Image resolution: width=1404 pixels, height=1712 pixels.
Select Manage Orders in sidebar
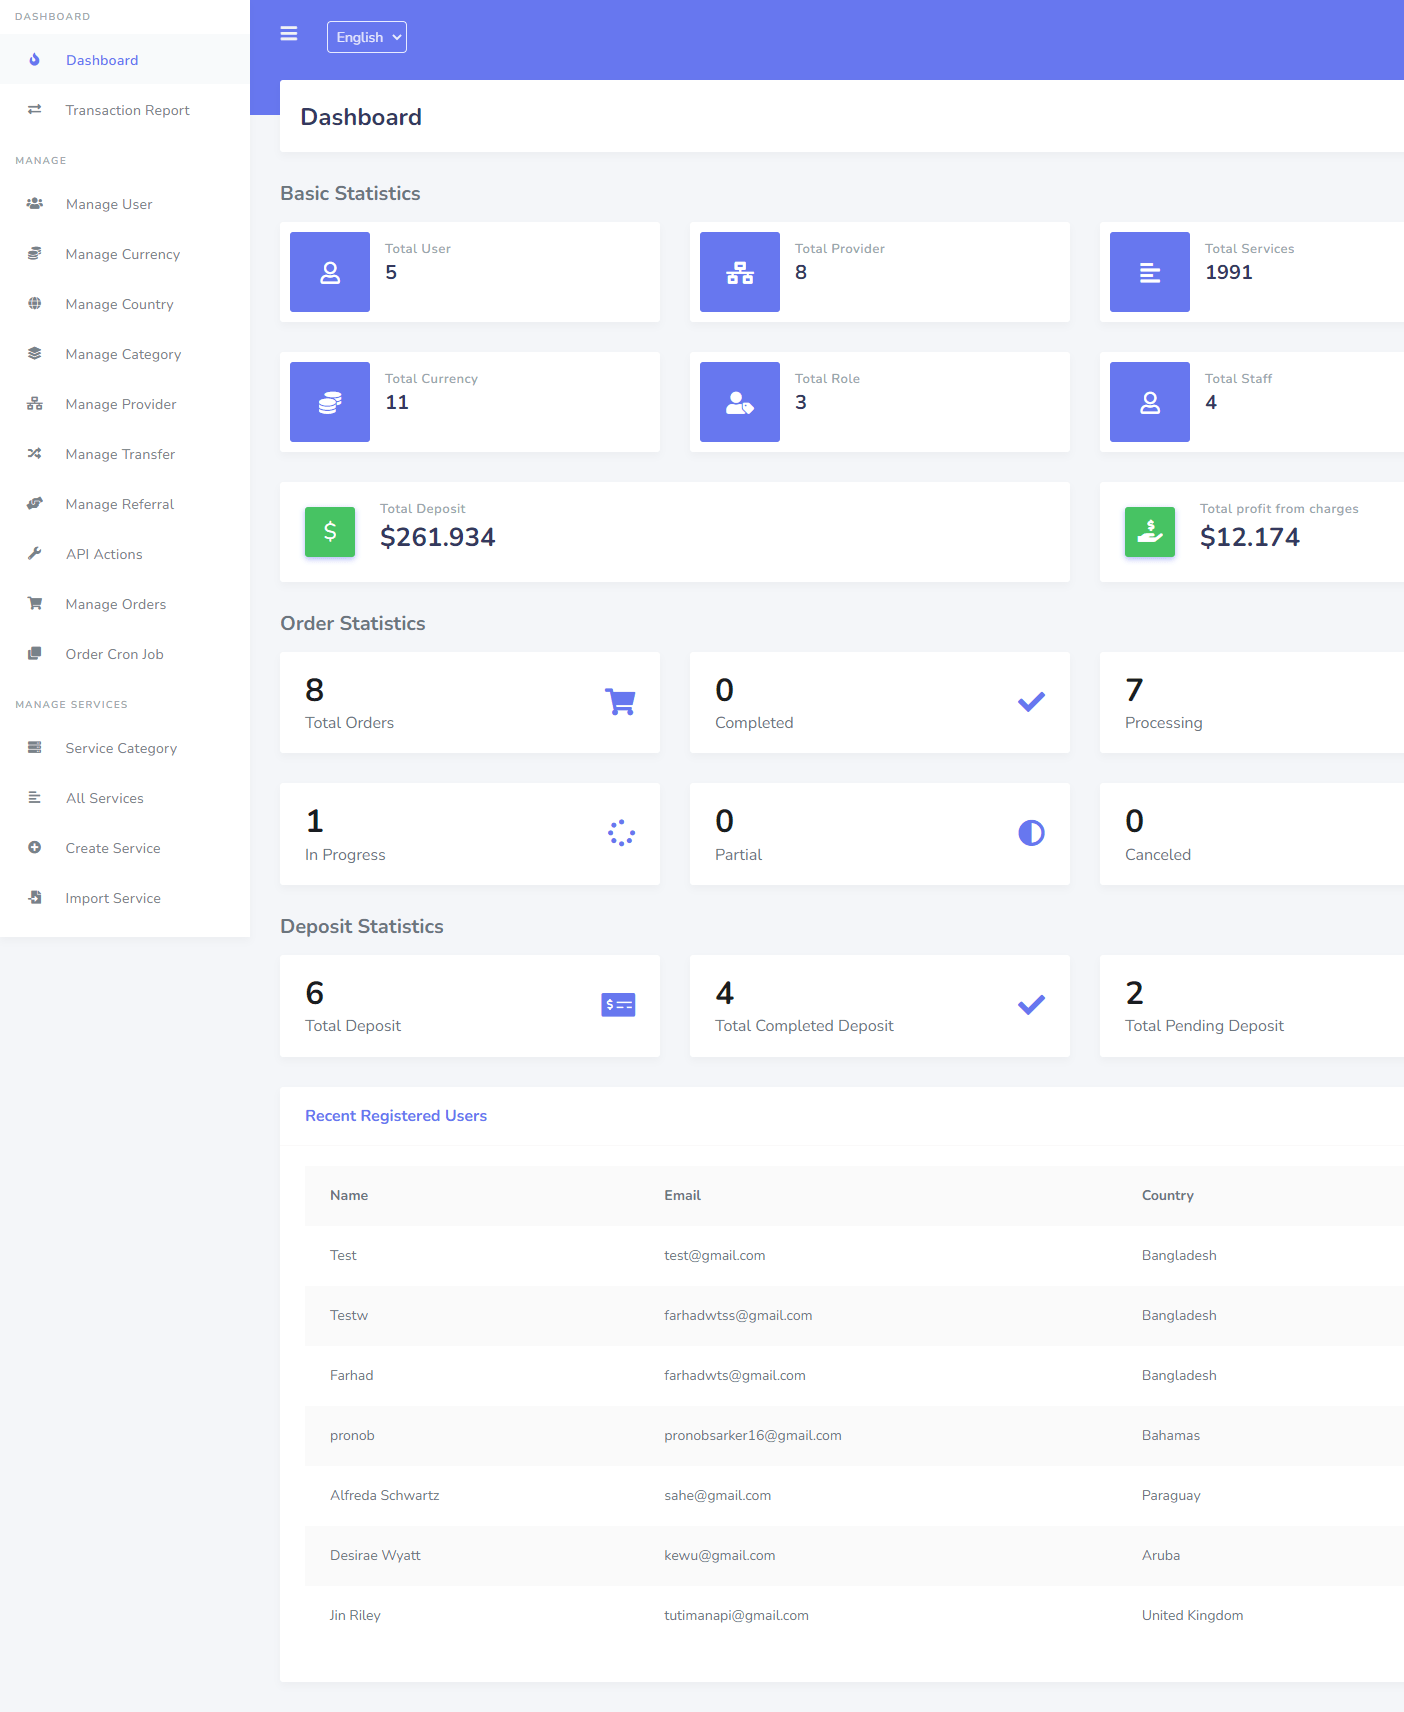click(115, 604)
